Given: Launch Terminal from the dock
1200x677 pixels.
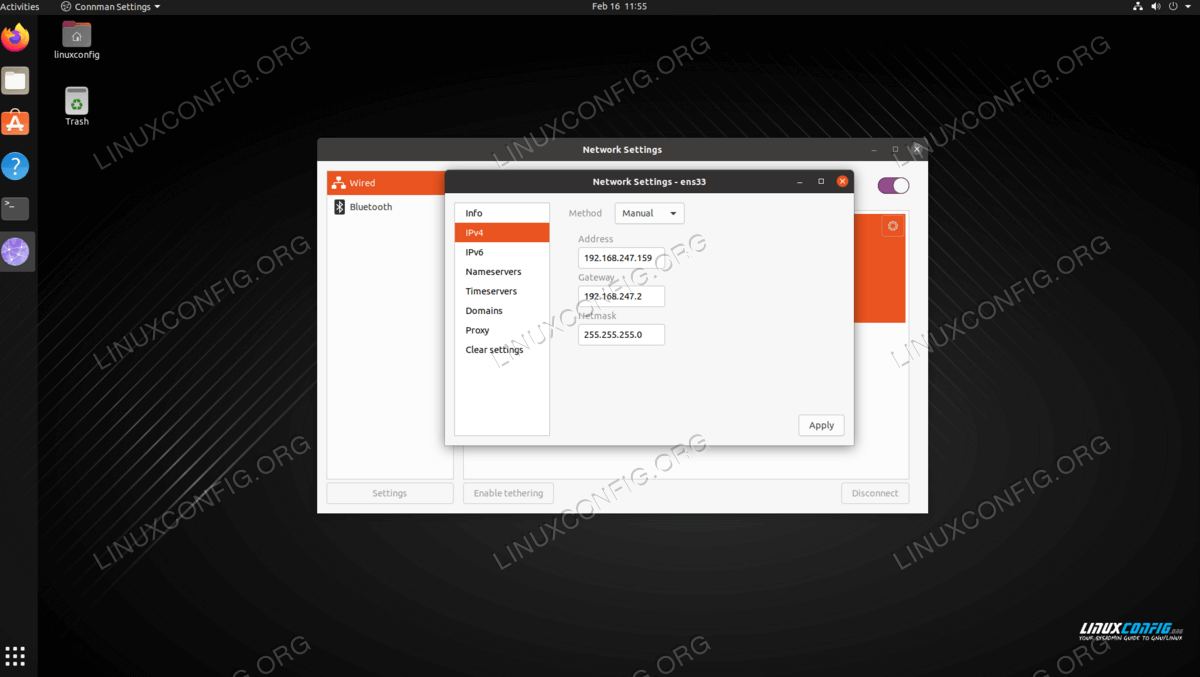Looking at the screenshot, I should [x=15, y=209].
